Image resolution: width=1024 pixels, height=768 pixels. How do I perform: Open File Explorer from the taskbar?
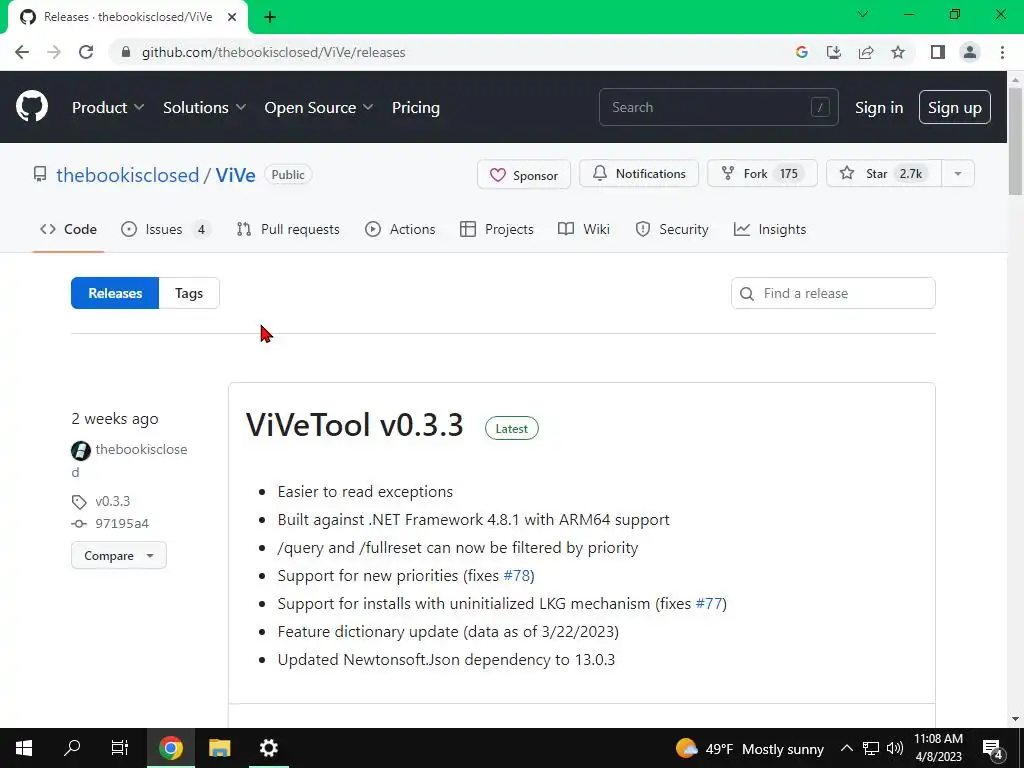coord(219,748)
